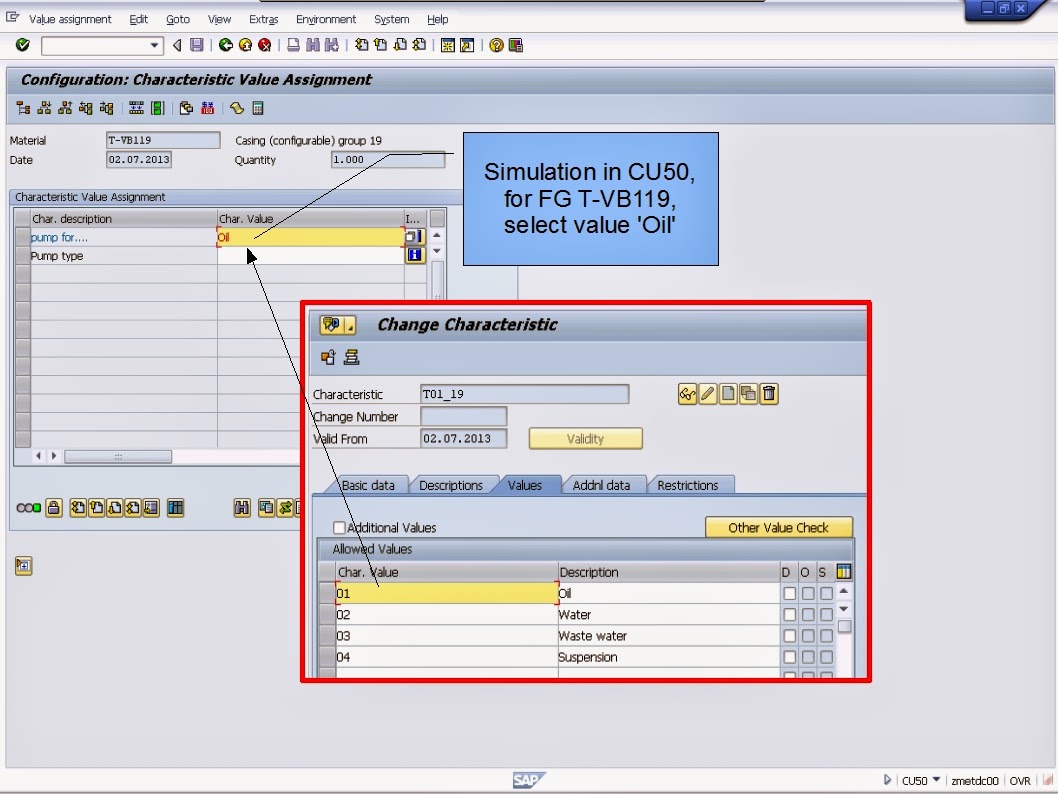Click the value help icon in pump for row
The width and height of the screenshot is (1058, 794).
point(414,237)
